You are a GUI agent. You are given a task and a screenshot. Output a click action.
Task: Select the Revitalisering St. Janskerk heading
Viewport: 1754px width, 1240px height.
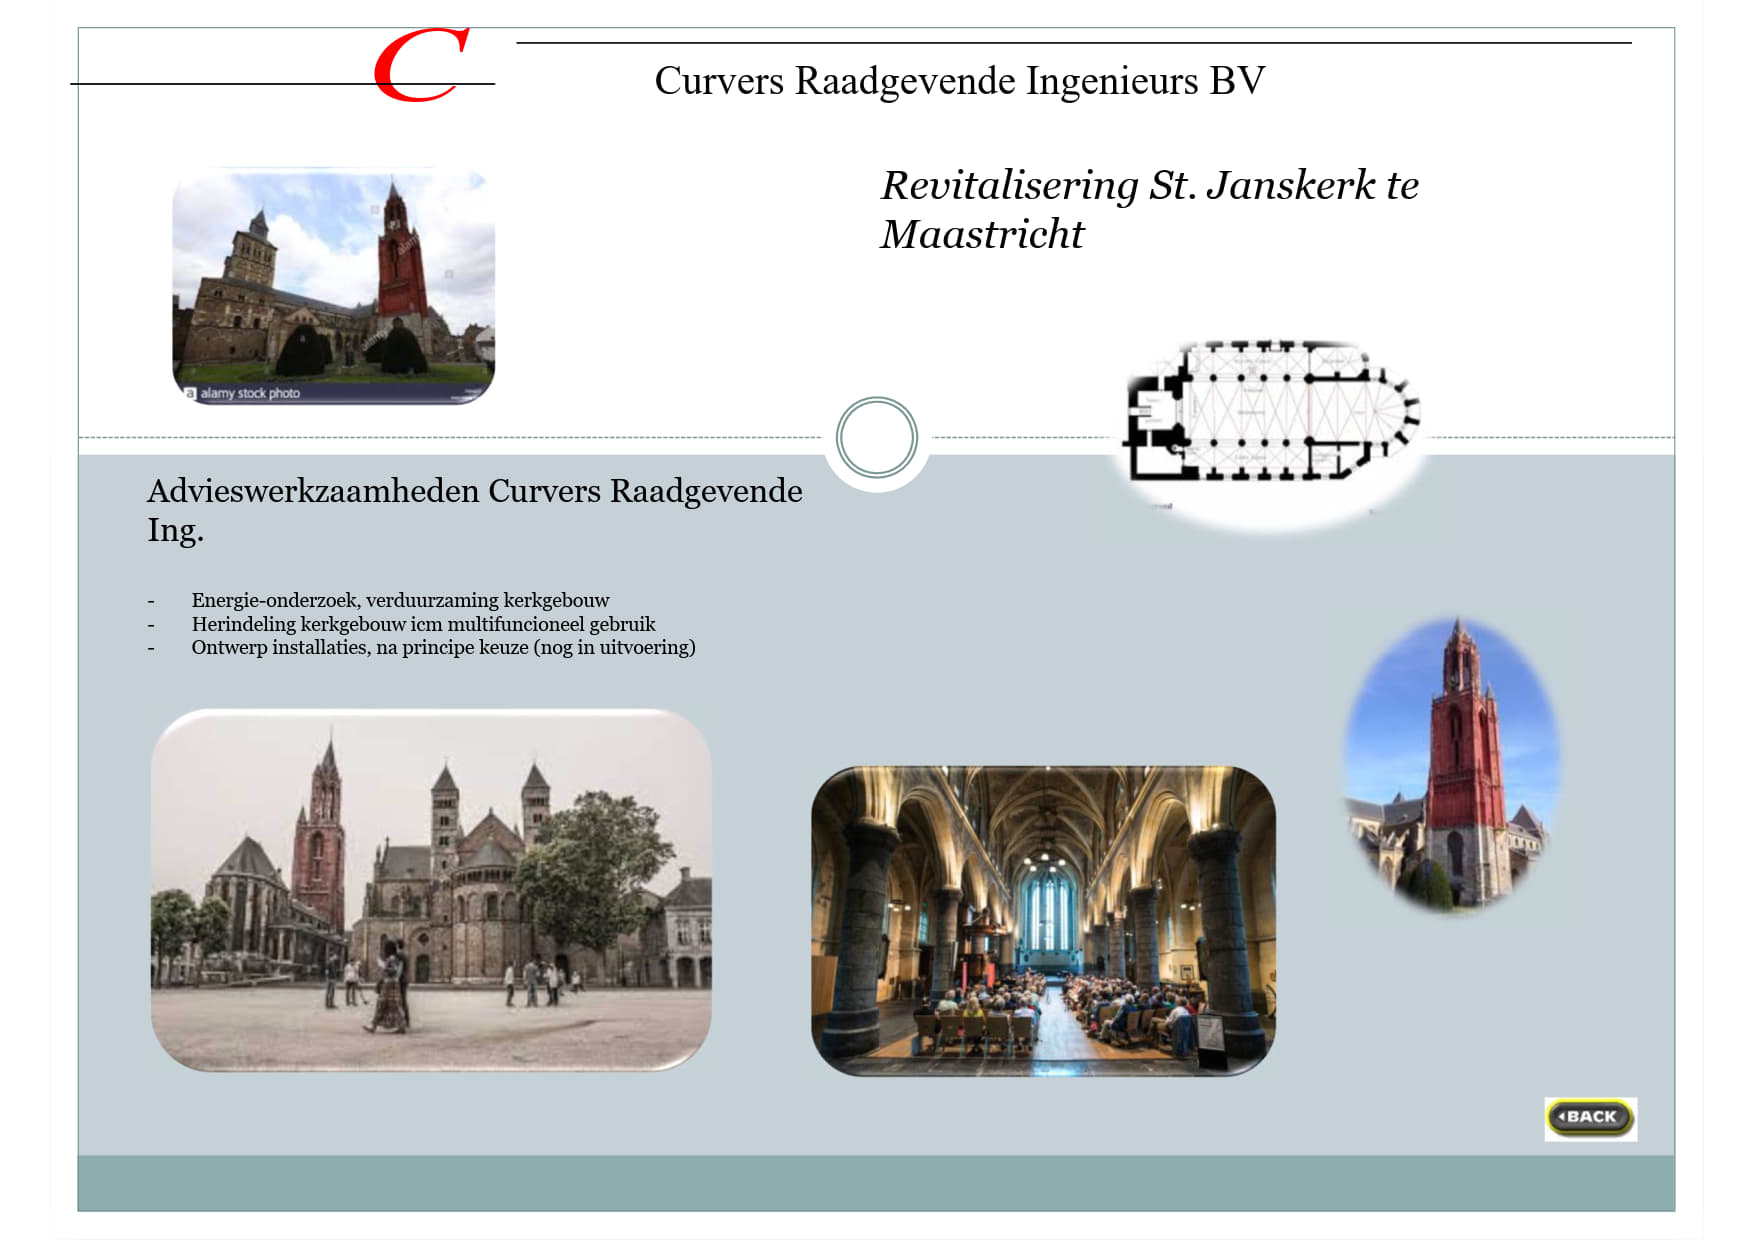[1148, 210]
